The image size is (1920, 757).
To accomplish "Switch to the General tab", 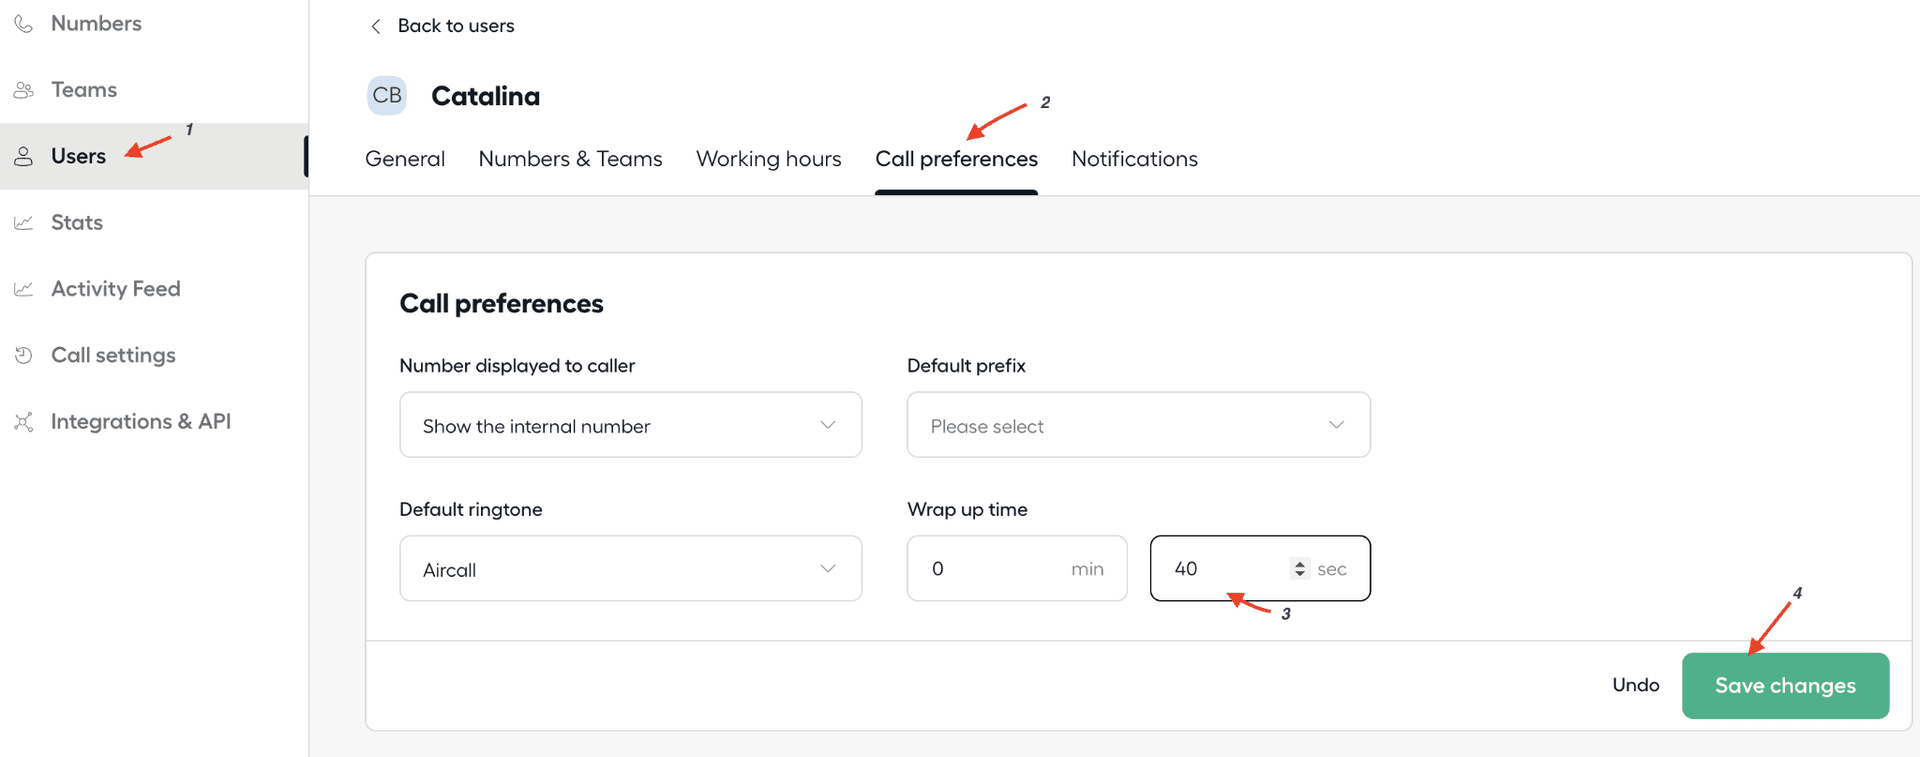I will (405, 159).
